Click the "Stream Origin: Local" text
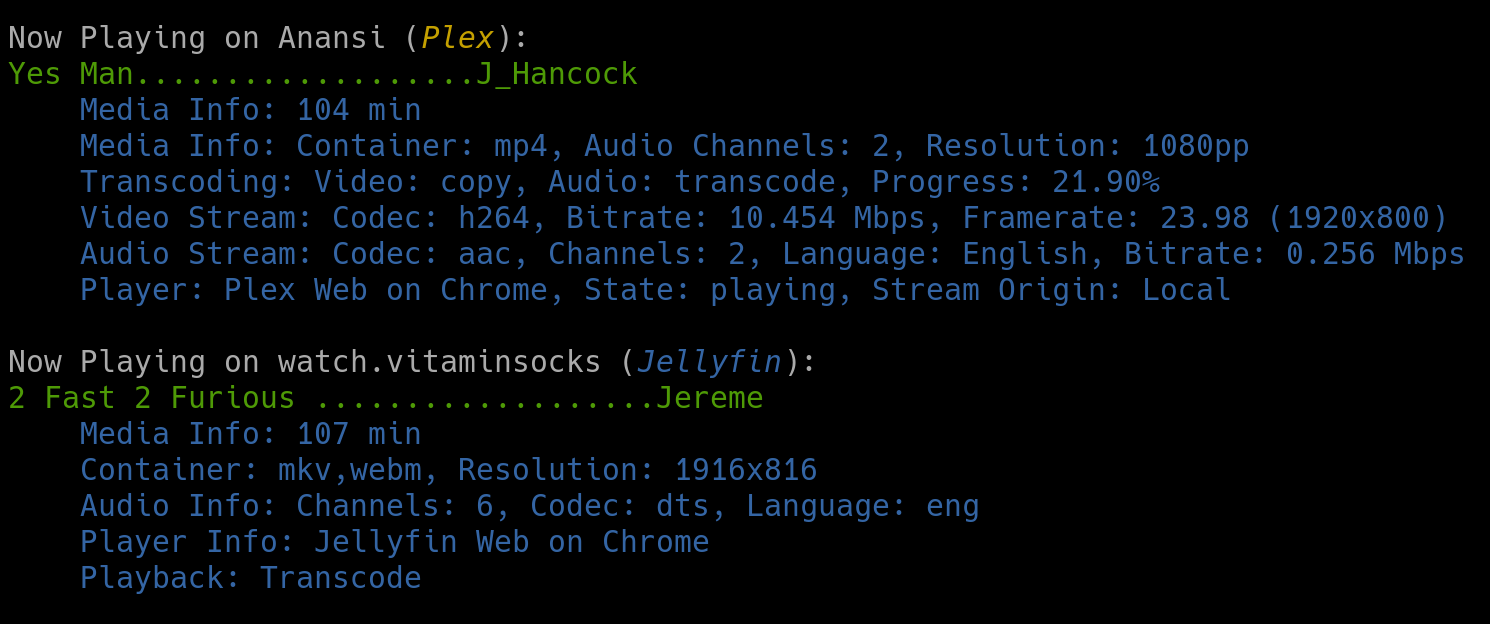 1051,290
